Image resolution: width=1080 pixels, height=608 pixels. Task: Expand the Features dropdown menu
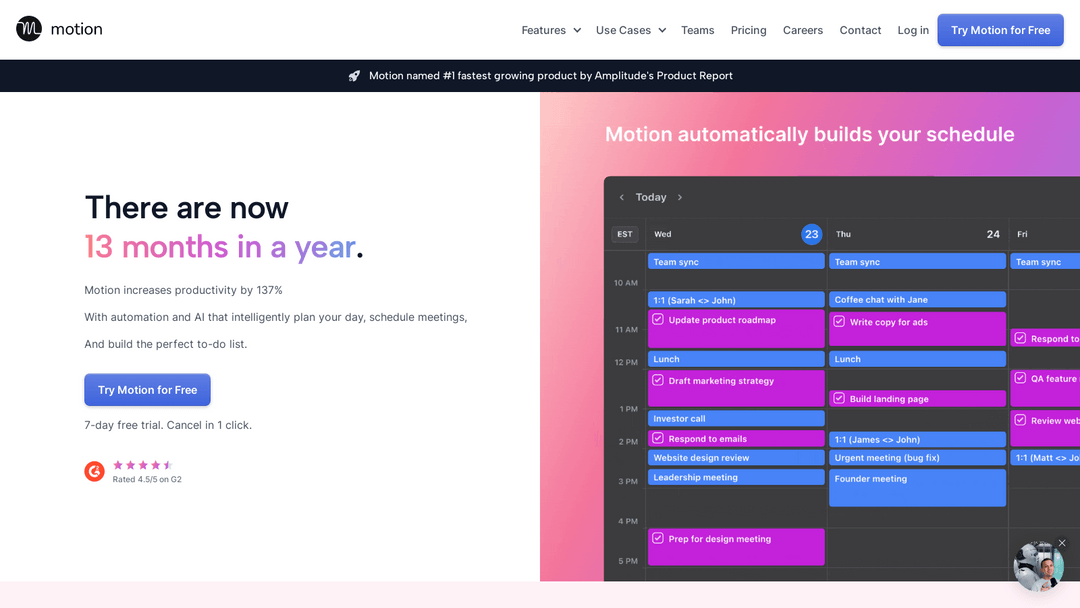coord(551,30)
